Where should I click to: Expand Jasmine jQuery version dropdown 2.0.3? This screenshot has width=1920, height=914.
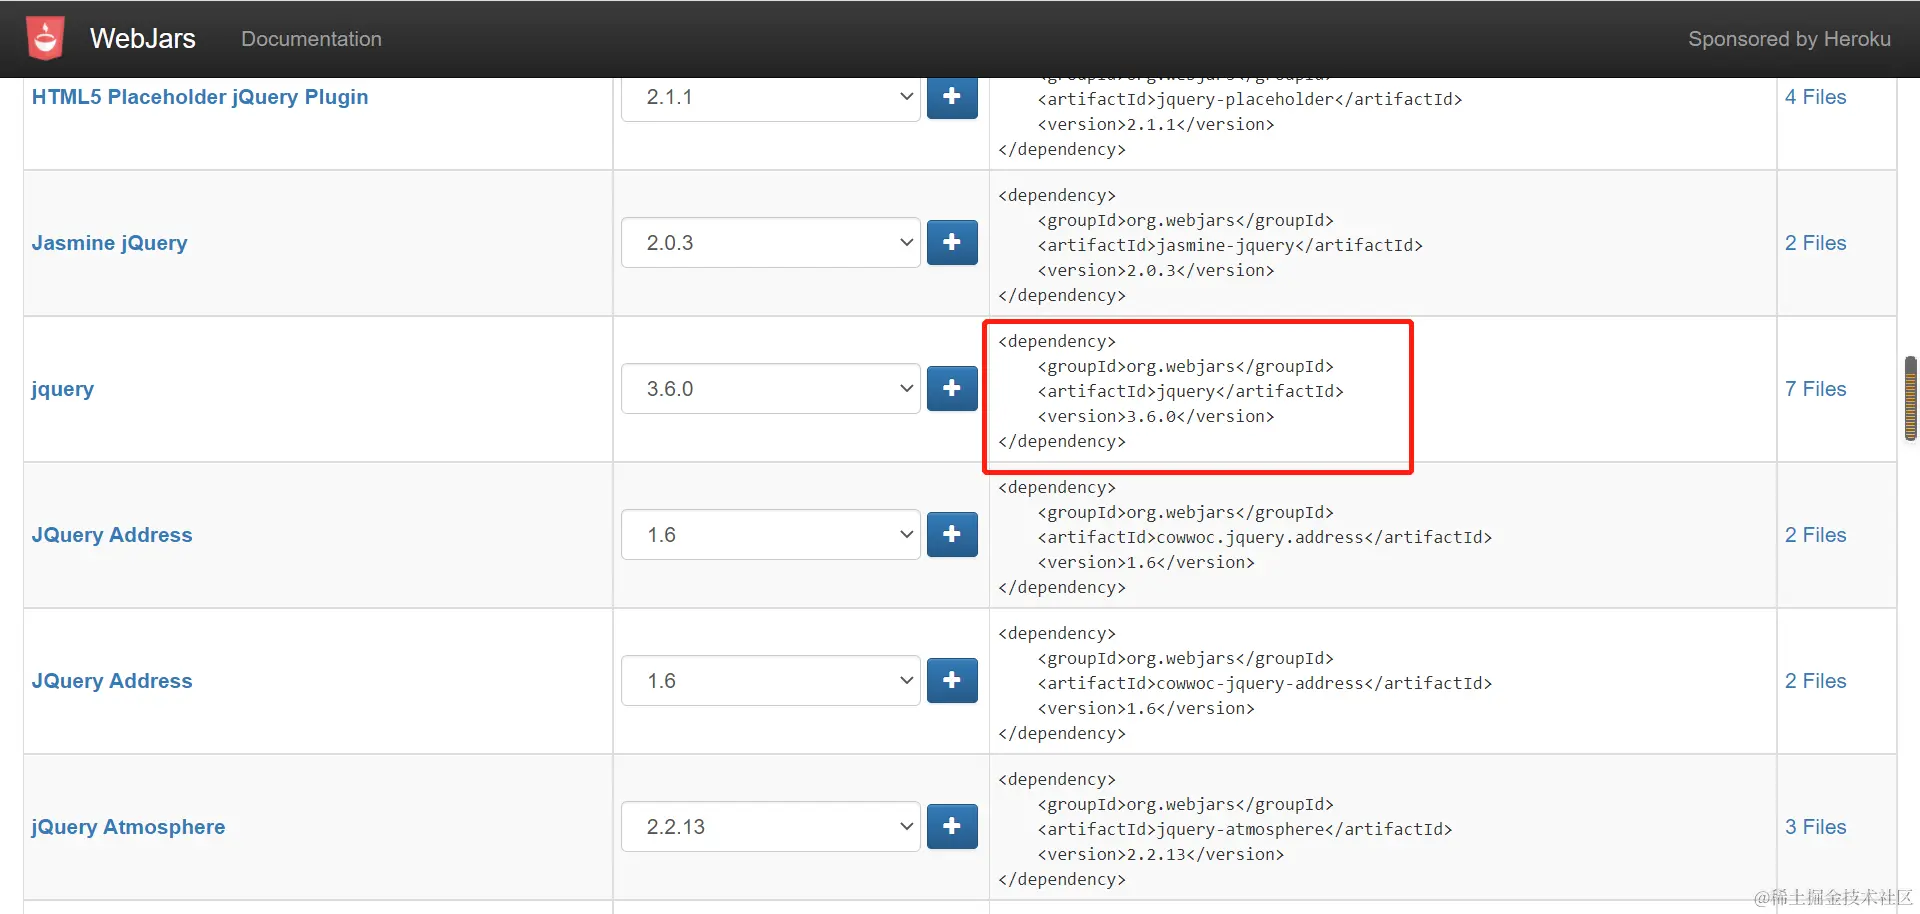[770, 243]
